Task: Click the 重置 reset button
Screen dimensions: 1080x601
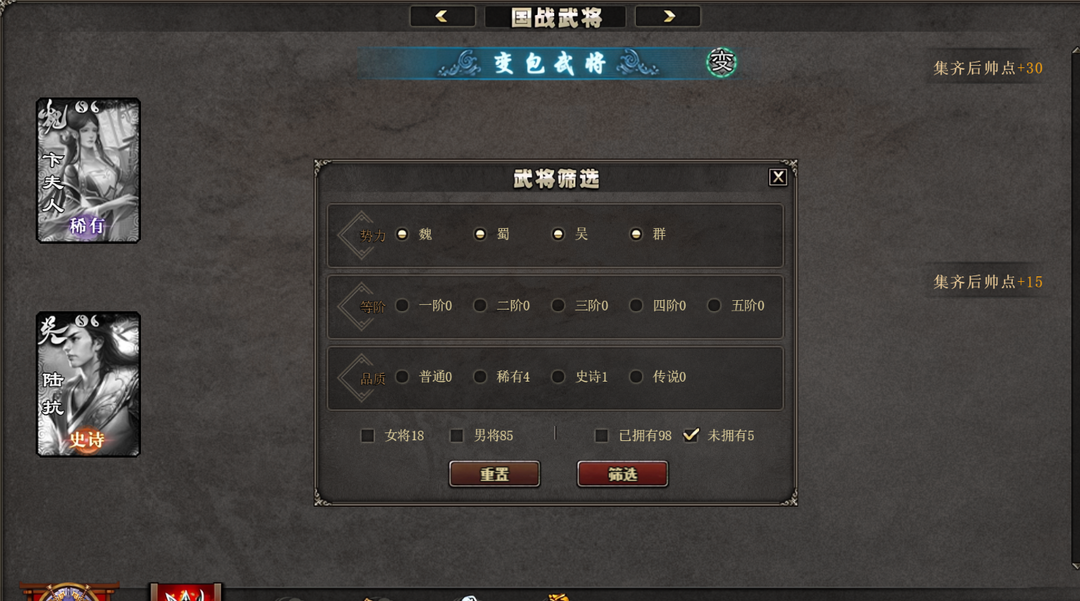Action: pos(495,474)
